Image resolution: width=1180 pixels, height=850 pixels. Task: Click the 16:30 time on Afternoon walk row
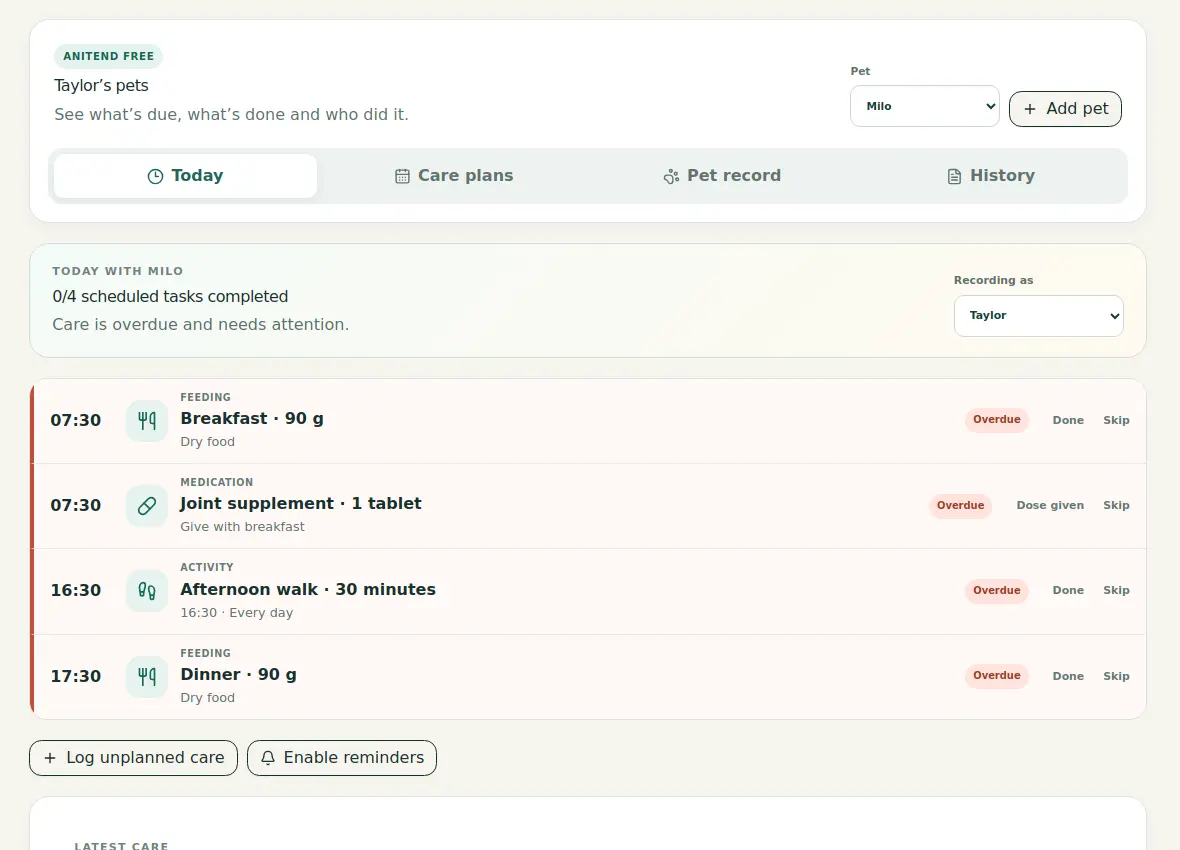point(75,590)
